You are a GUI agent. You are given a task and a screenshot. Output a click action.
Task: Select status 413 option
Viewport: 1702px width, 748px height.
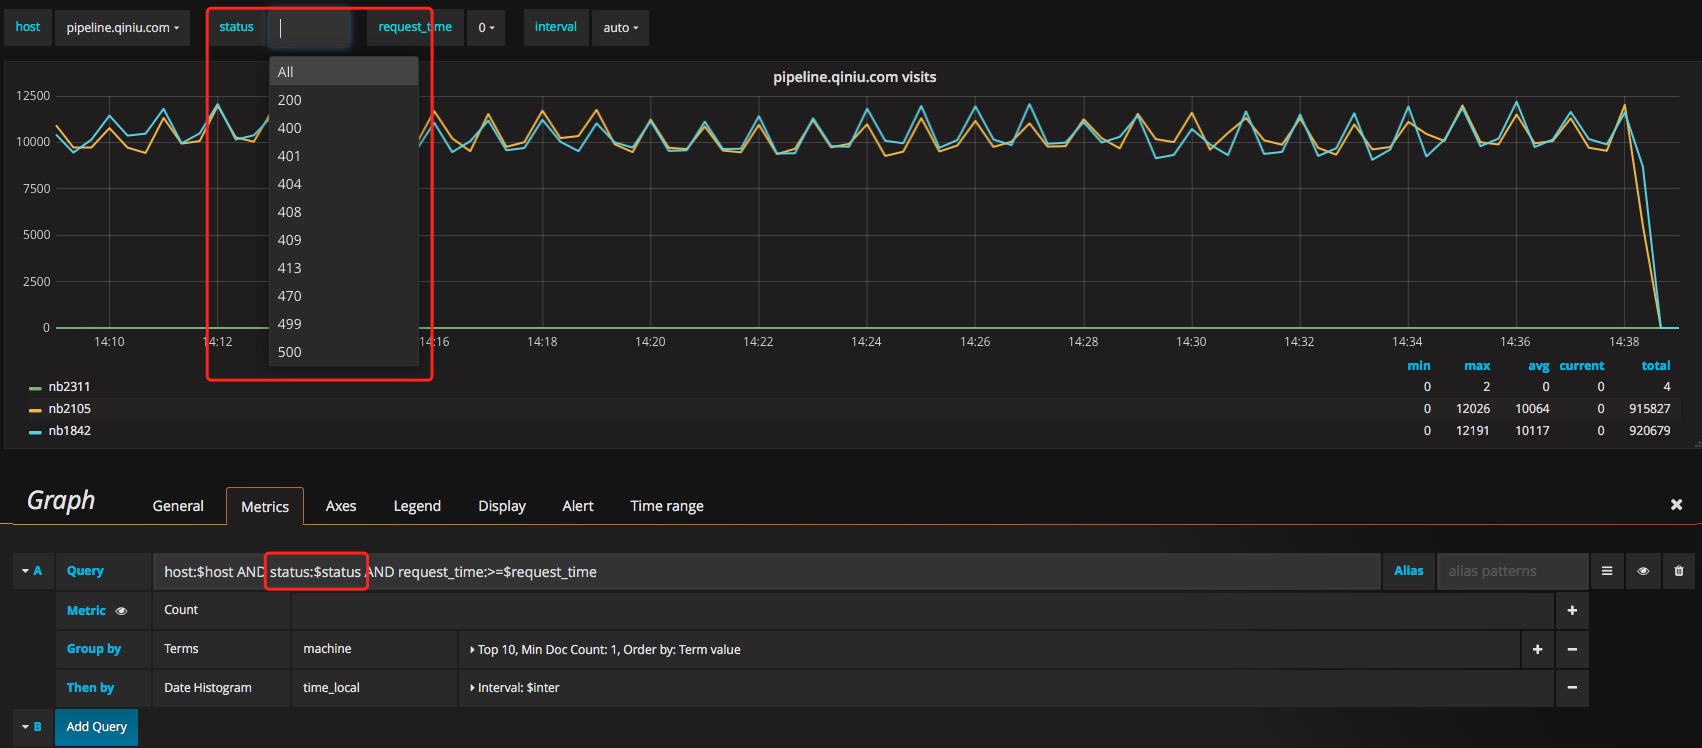tap(344, 268)
